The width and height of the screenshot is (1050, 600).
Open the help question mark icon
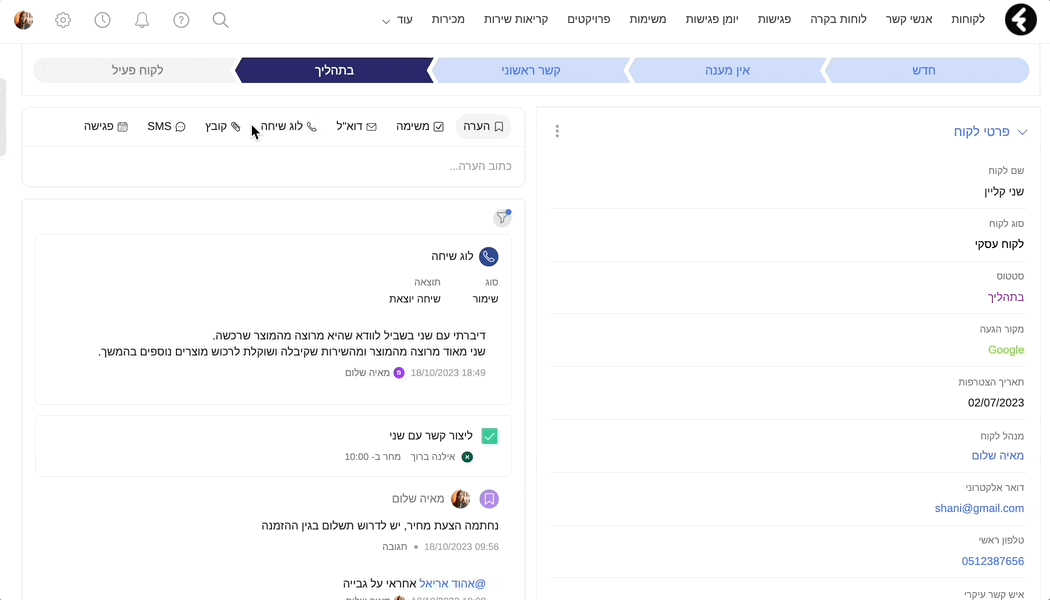[x=181, y=20]
